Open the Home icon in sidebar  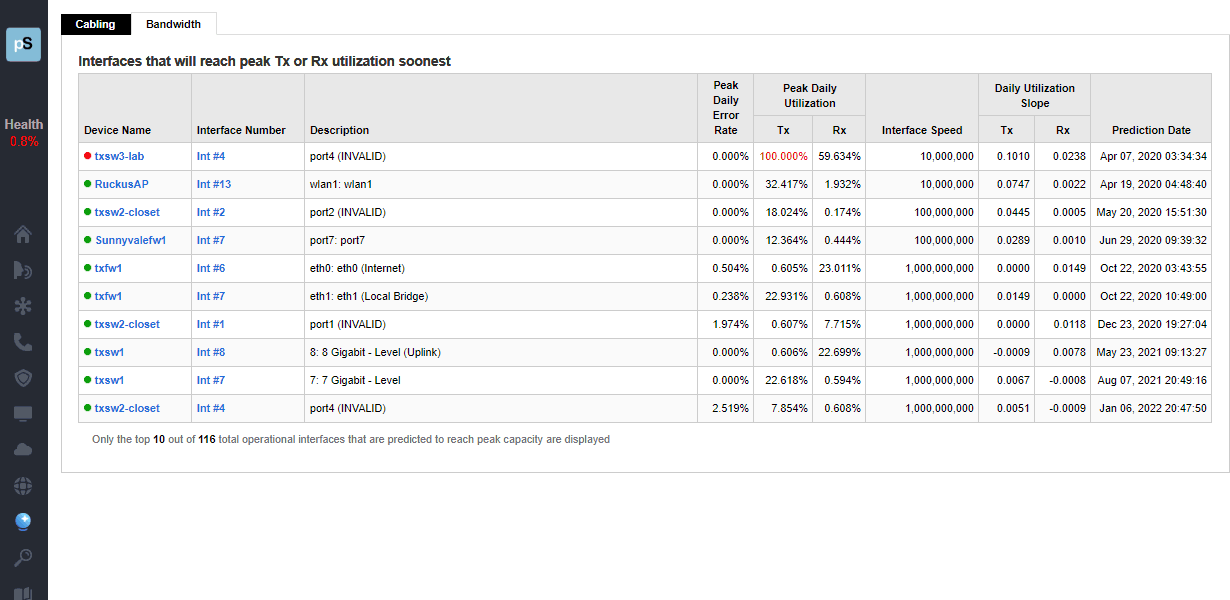(x=23, y=234)
